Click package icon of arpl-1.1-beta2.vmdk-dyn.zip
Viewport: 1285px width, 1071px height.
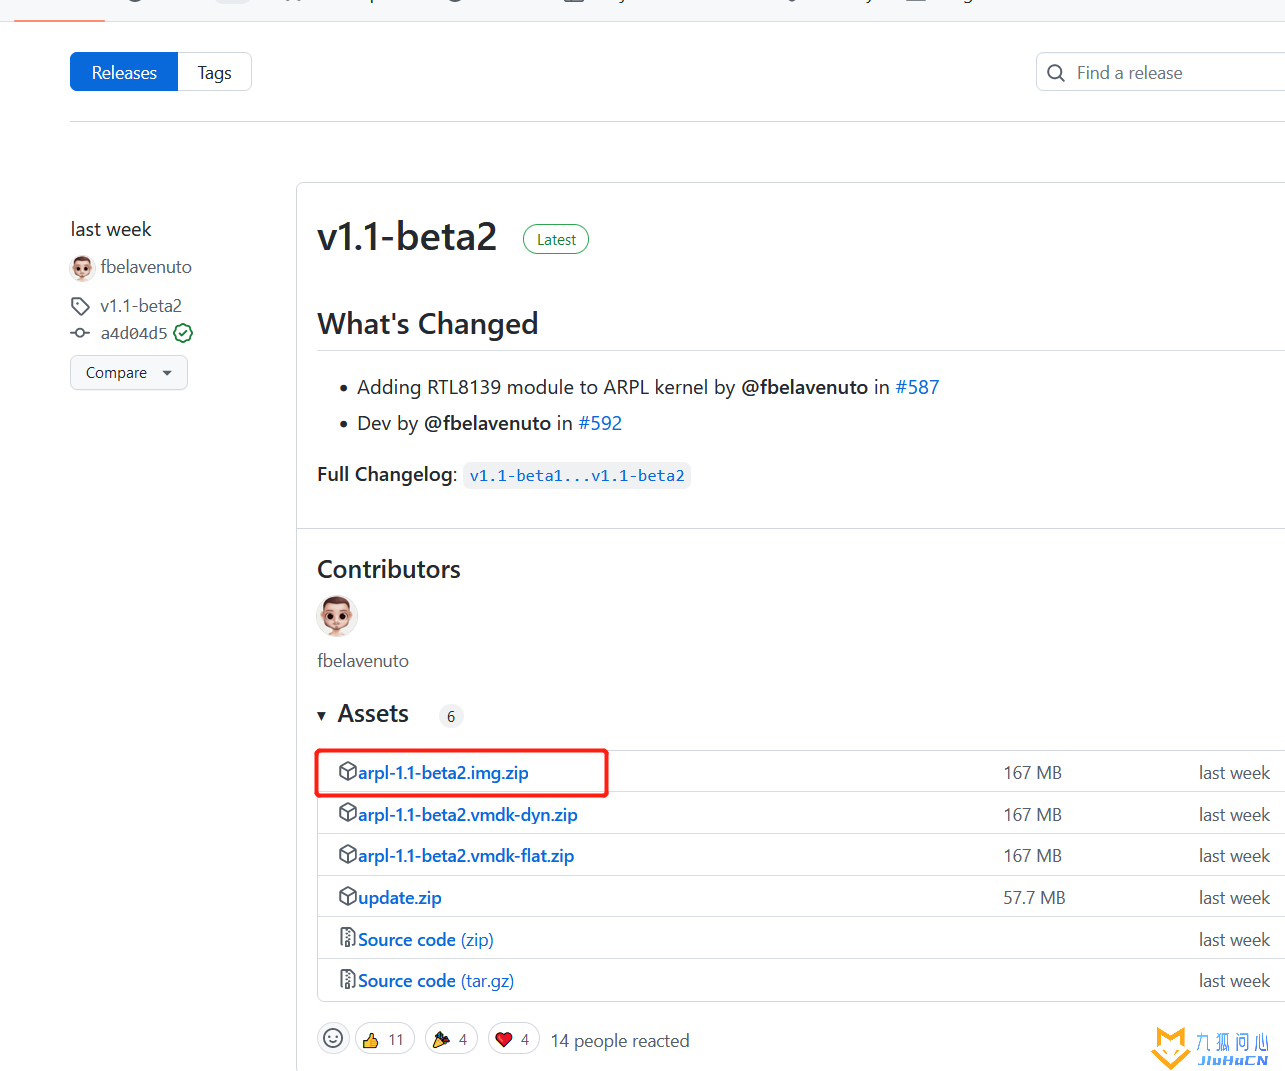click(x=348, y=813)
